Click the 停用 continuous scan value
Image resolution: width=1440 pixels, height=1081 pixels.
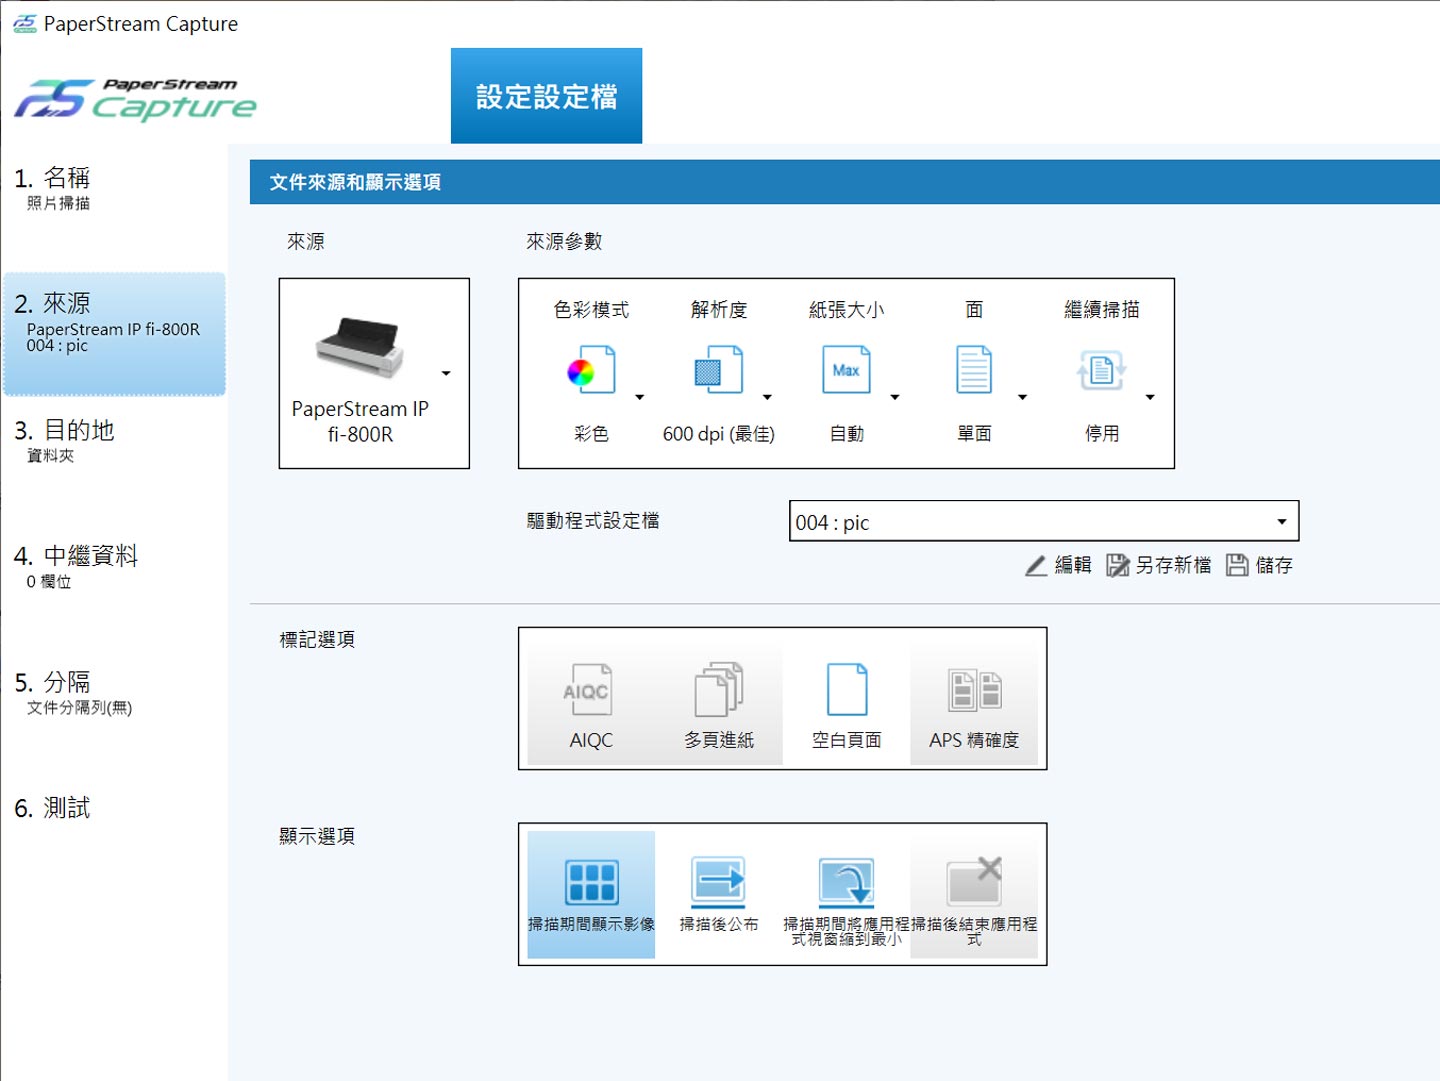pos(1102,434)
